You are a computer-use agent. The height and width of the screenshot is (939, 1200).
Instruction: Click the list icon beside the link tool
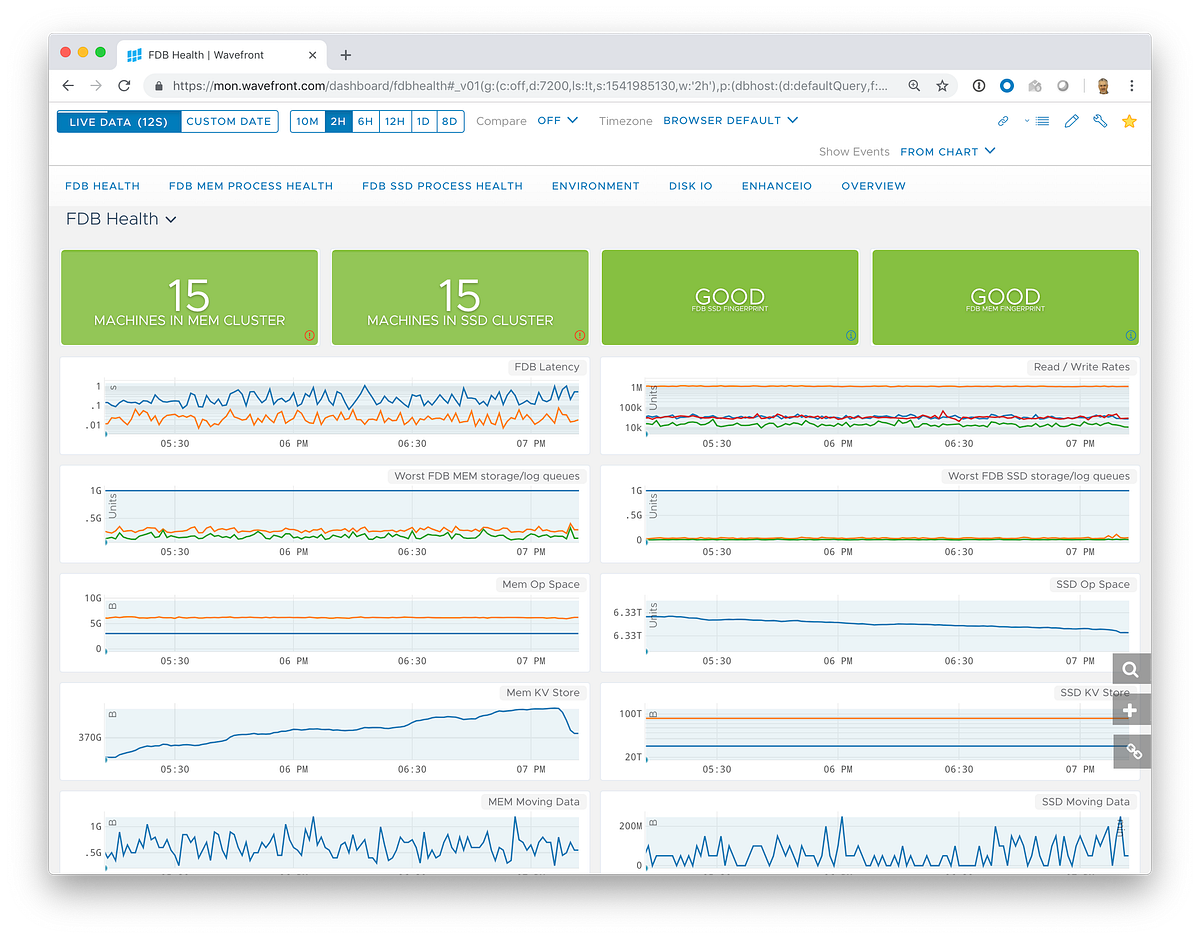click(x=1042, y=120)
